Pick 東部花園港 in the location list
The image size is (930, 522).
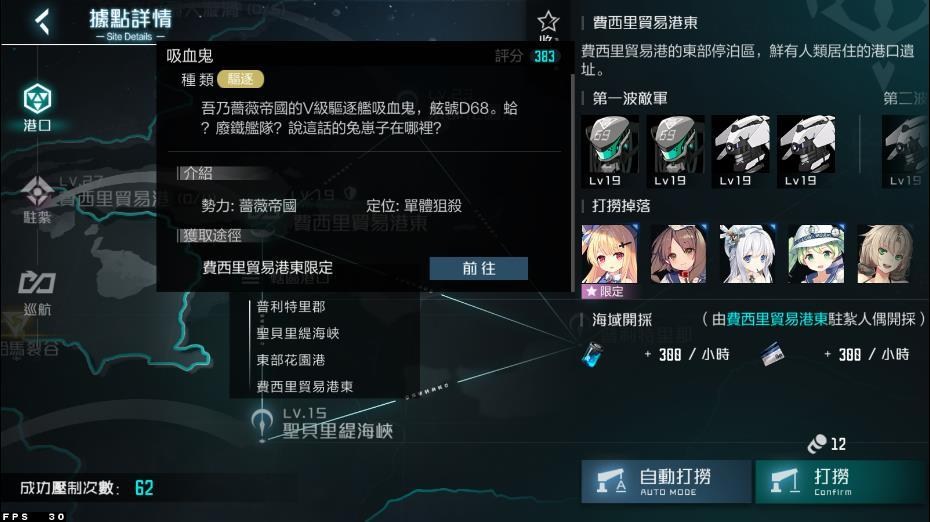pyautogui.click(x=291, y=360)
